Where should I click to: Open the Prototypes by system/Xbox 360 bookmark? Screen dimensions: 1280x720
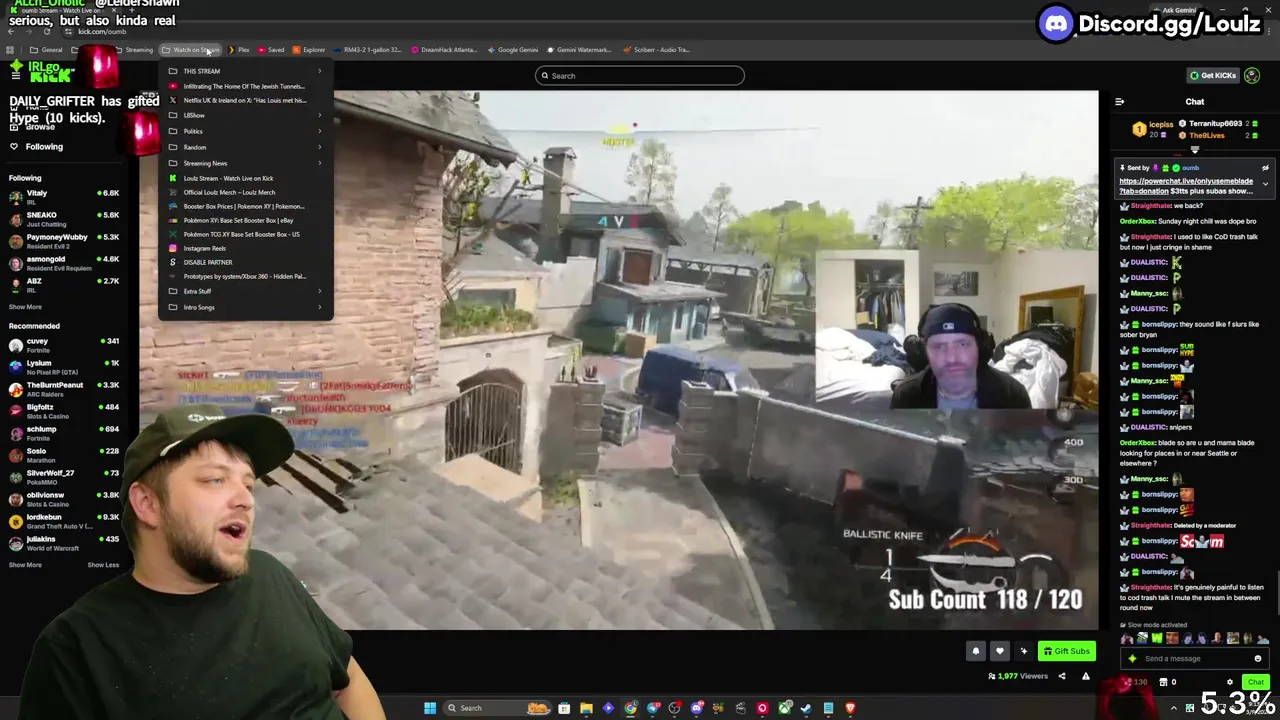click(245, 276)
